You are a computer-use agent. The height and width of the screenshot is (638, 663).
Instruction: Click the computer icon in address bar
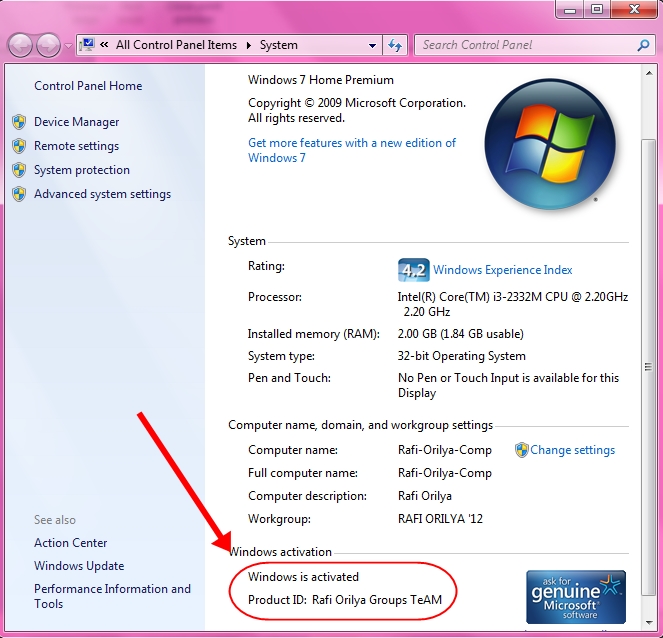coord(87,45)
